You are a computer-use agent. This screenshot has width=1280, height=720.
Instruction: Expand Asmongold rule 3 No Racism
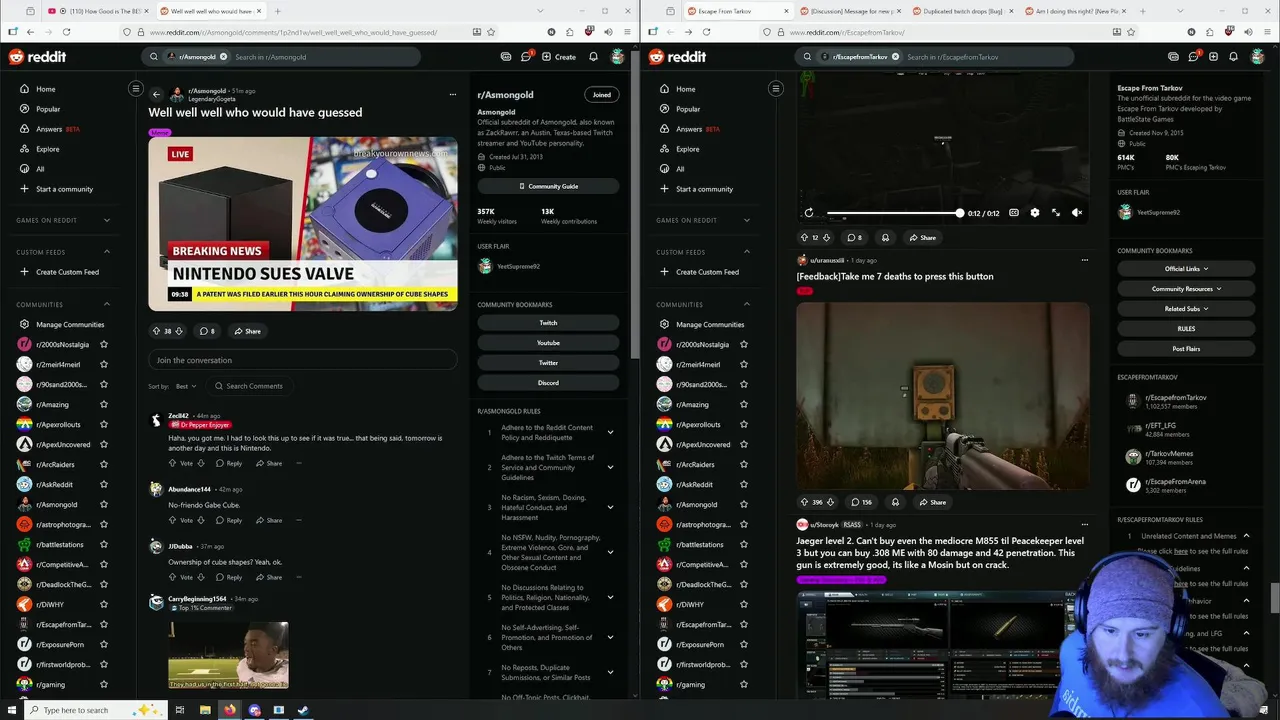(610, 507)
